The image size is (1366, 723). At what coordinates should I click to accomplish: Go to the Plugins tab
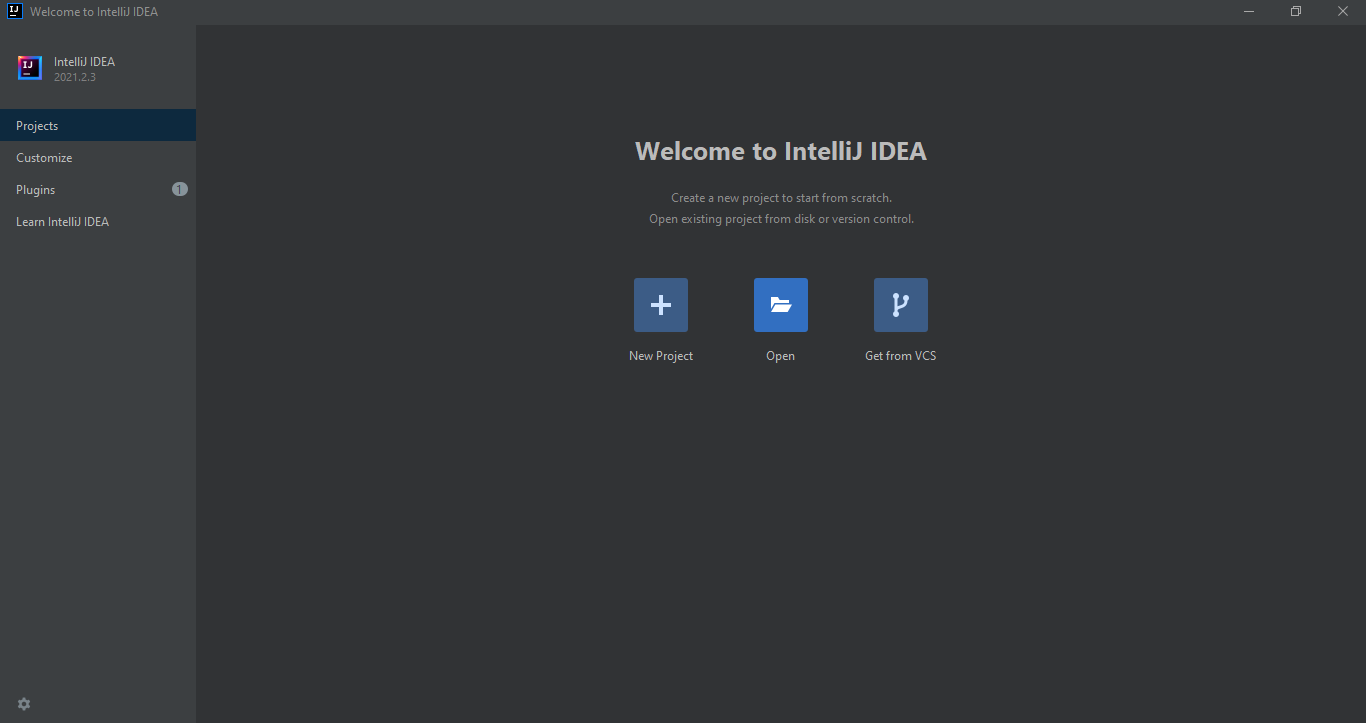36,190
